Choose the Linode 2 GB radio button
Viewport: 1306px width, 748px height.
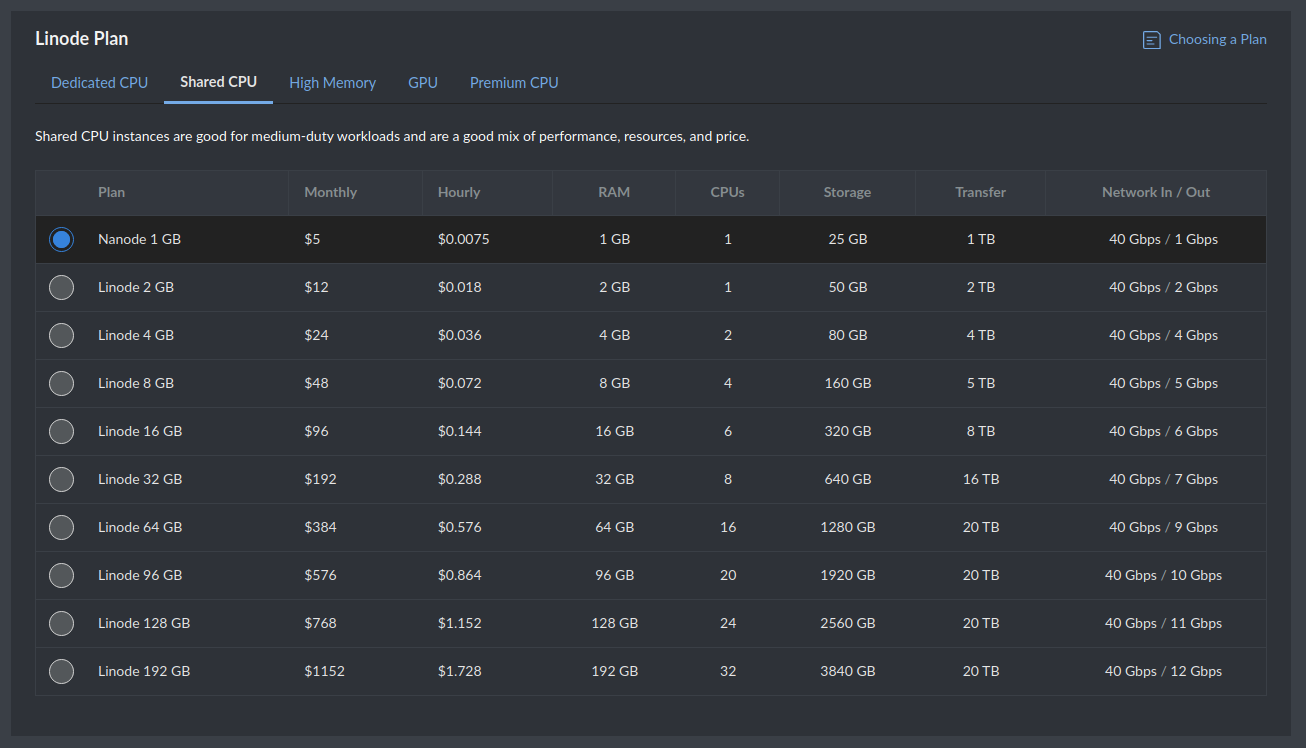click(x=61, y=288)
